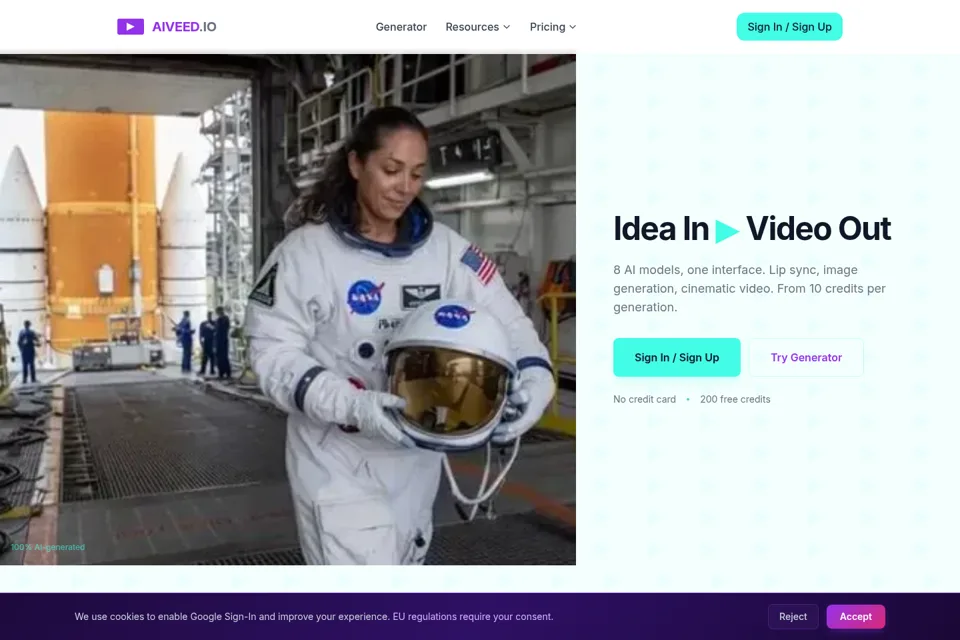Expand the Pricing dropdown menu
The height and width of the screenshot is (640, 960).
tap(553, 27)
